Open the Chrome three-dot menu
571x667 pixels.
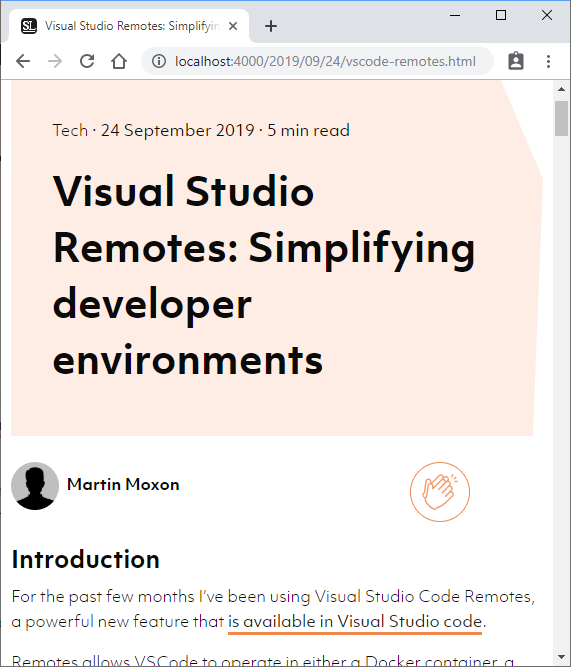coord(548,61)
